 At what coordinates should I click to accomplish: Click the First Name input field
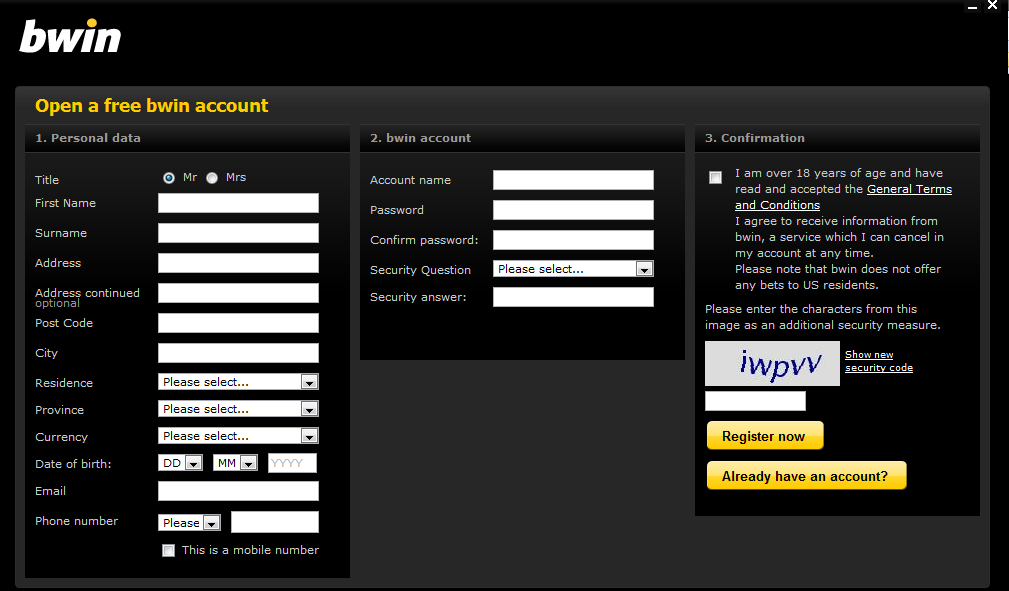click(x=238, y=202)
